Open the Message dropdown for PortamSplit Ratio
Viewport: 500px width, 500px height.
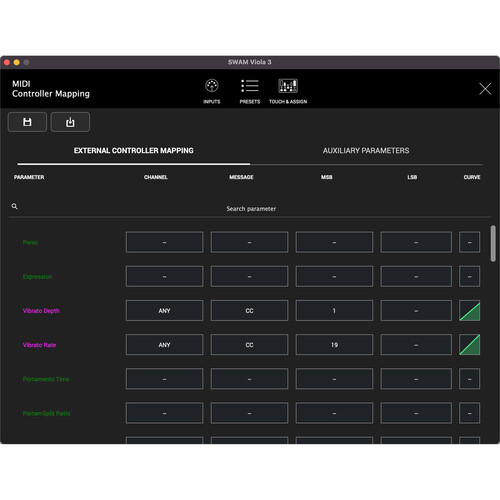[249, 413]
